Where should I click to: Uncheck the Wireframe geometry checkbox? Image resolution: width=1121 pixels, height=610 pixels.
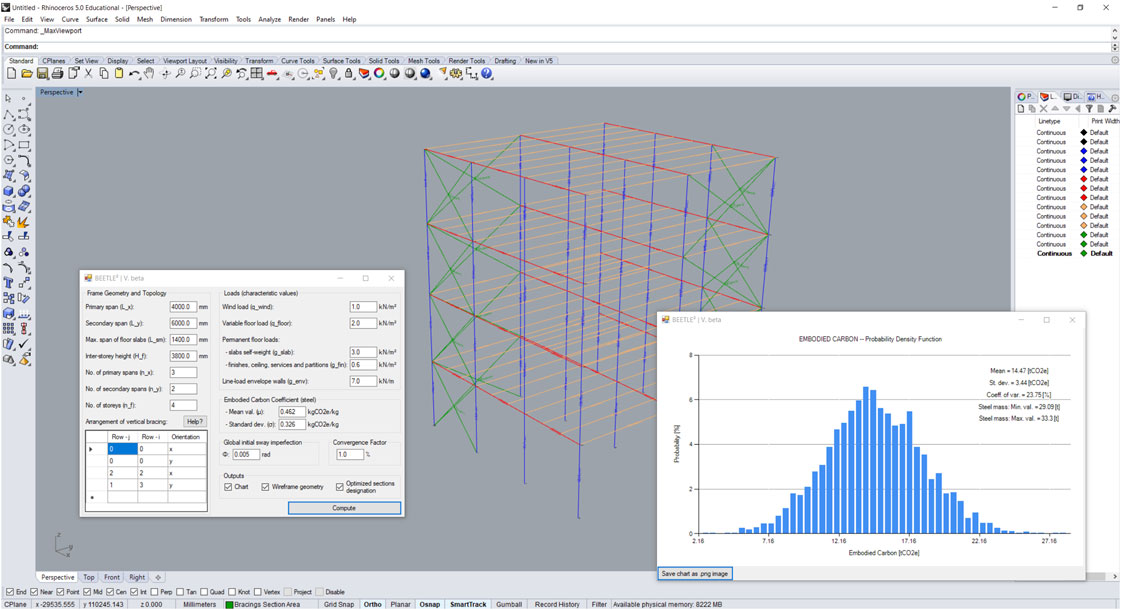265,487
